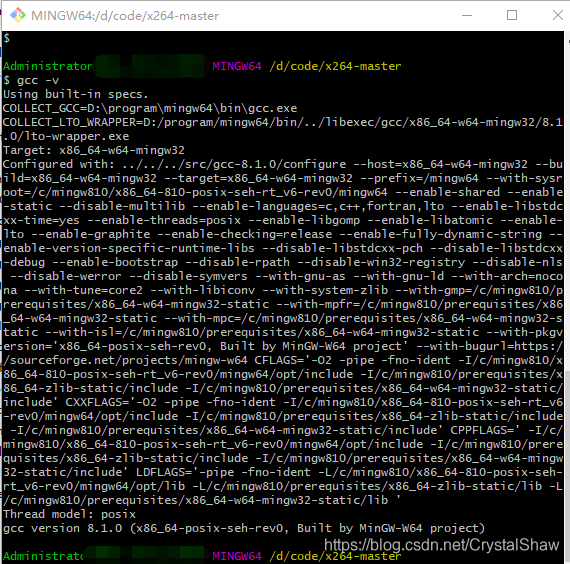Click 'Using built-in specs.' line
The image size is (570, 564).
click(x=76, y=95)
